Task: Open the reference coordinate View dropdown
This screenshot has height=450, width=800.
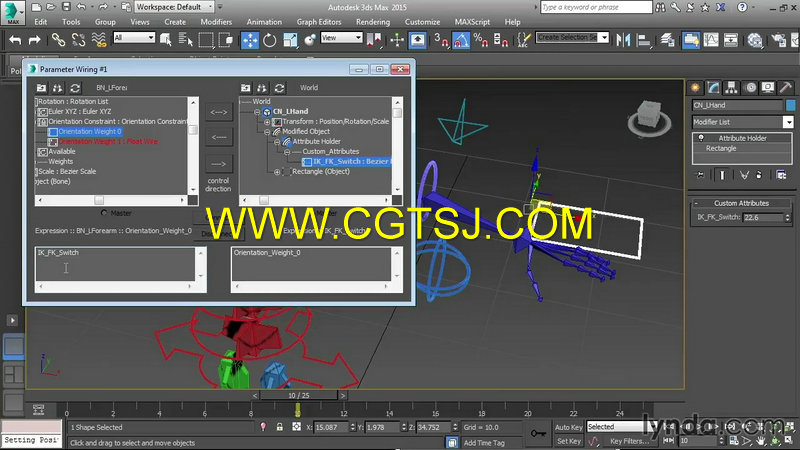Action: 341,38
